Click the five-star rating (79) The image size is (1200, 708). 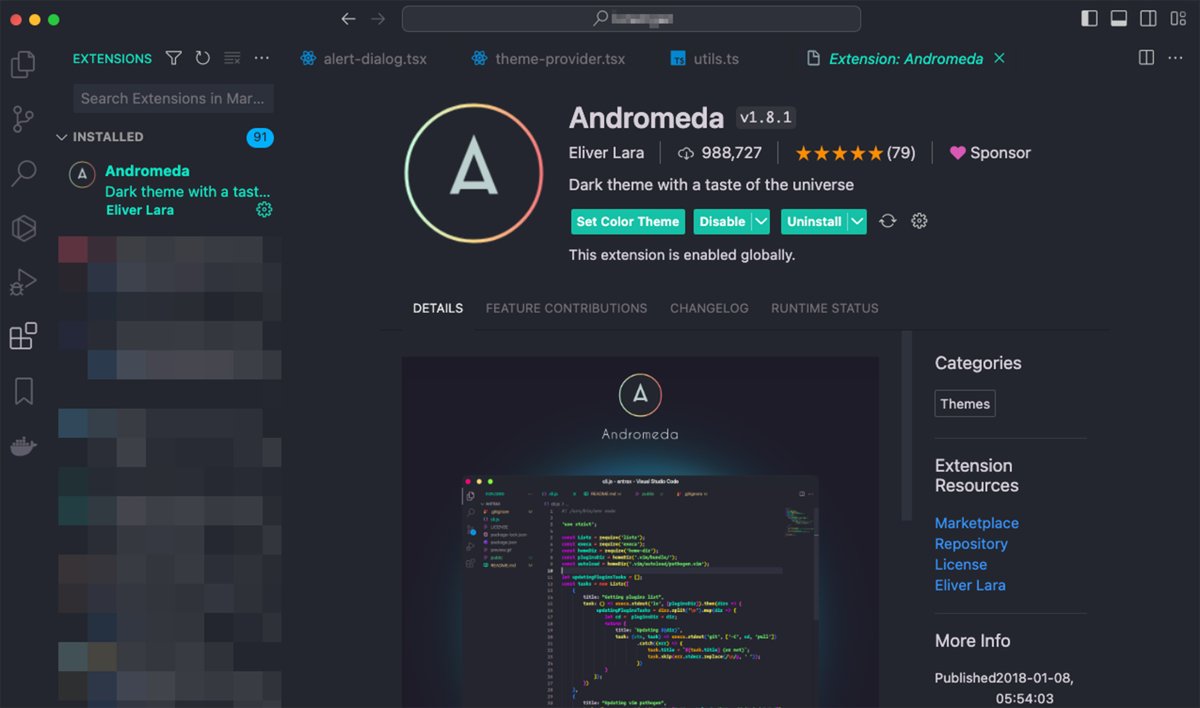point(855,153)
